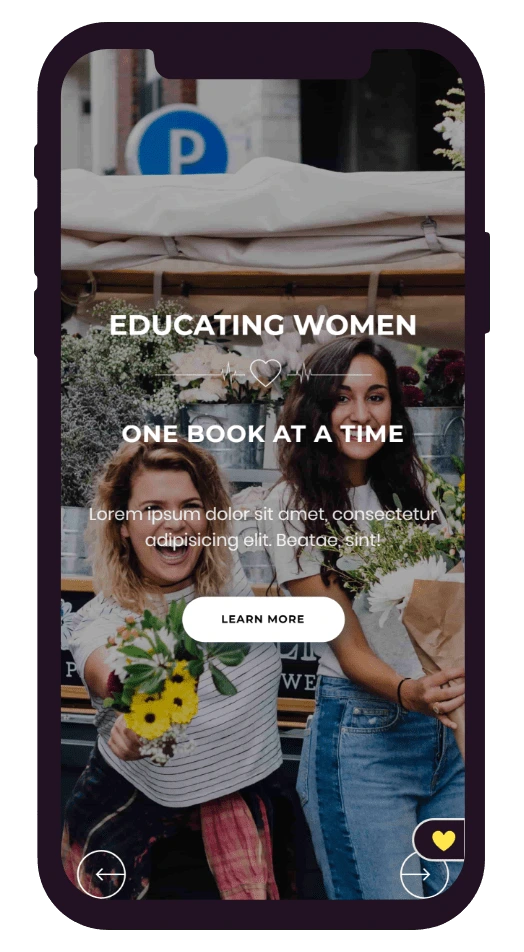This screenshot has width=524, height=952.
Task: Open the yellow heart floating tab
Action: 439,840
